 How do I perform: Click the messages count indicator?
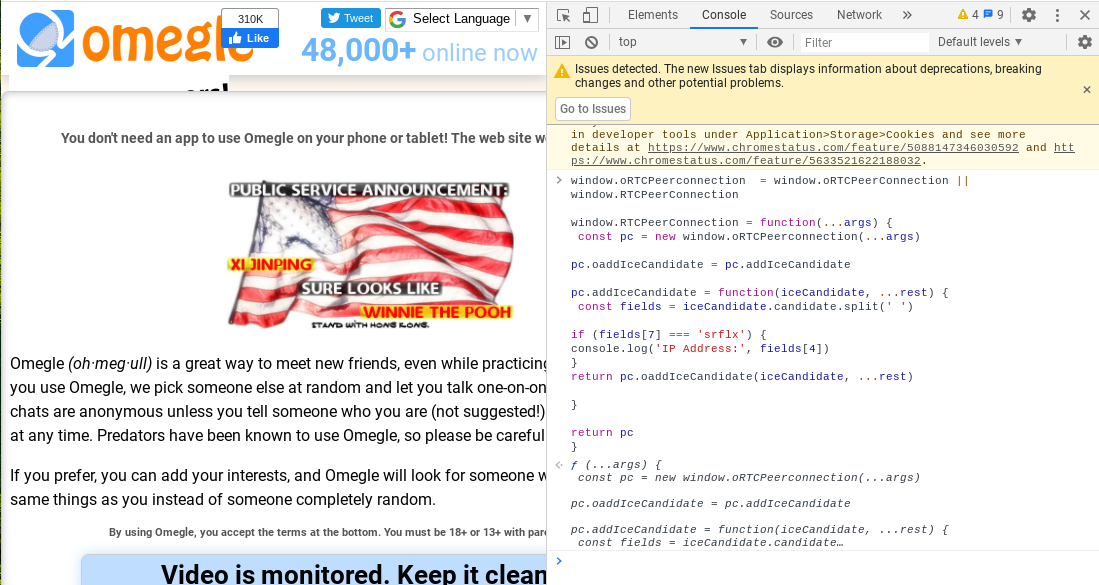click(x=993, y=15)
